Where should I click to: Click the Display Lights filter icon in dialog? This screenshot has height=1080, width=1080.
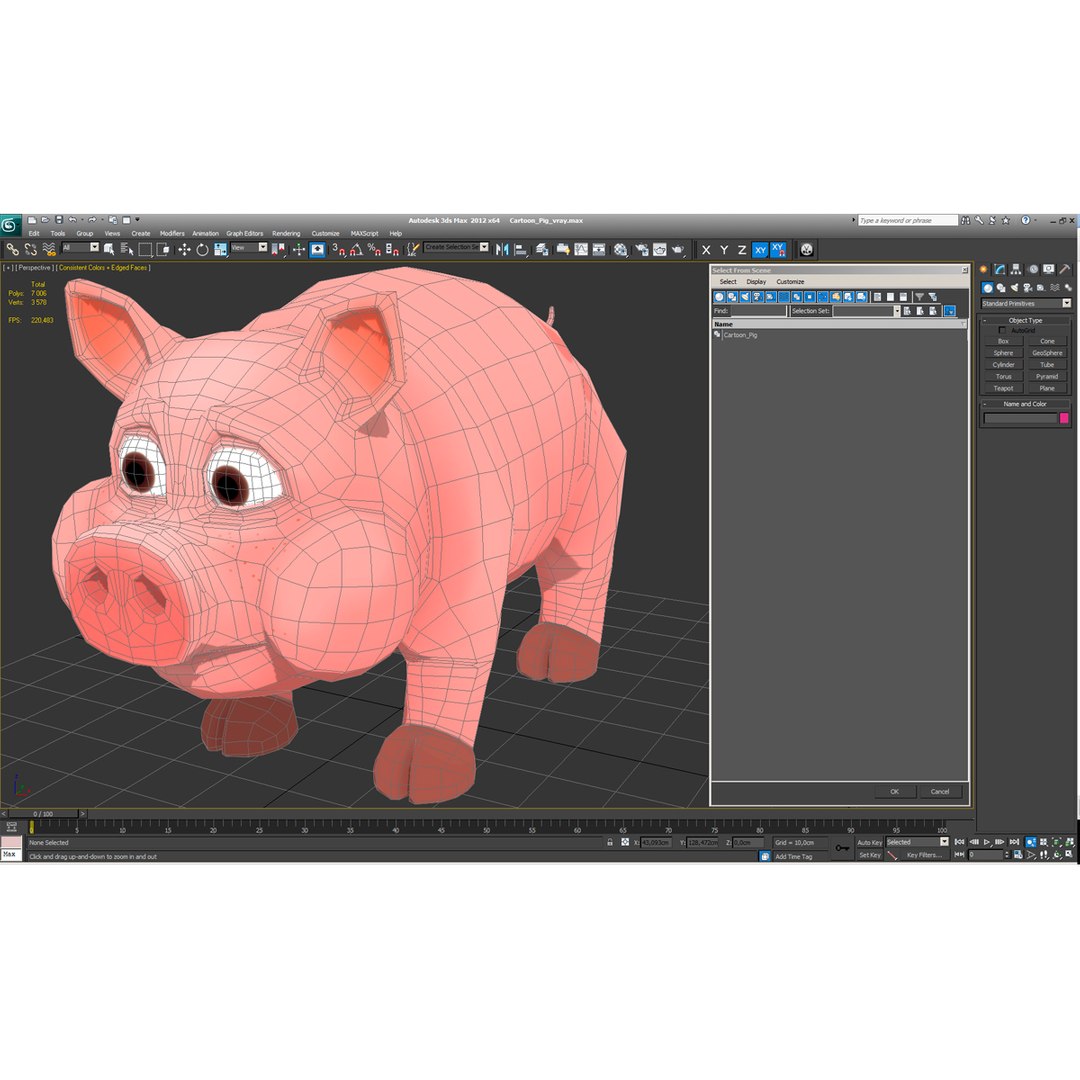click(x=745, y=297)
